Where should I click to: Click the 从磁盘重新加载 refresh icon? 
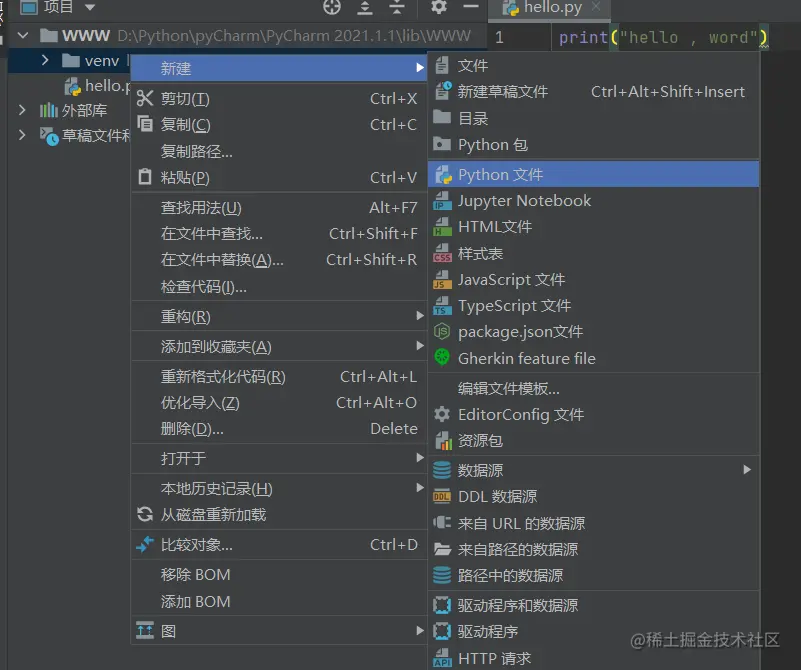coord(145,514)
